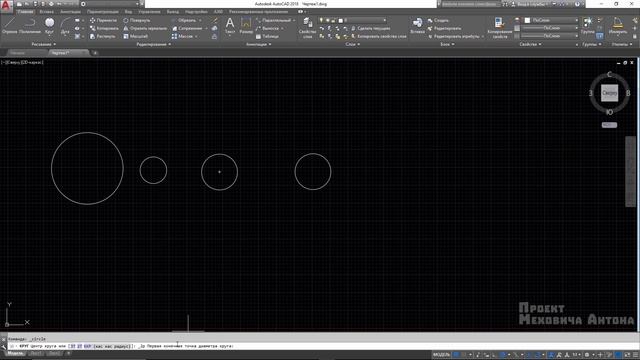Click in the command line input

click(322, 346)
